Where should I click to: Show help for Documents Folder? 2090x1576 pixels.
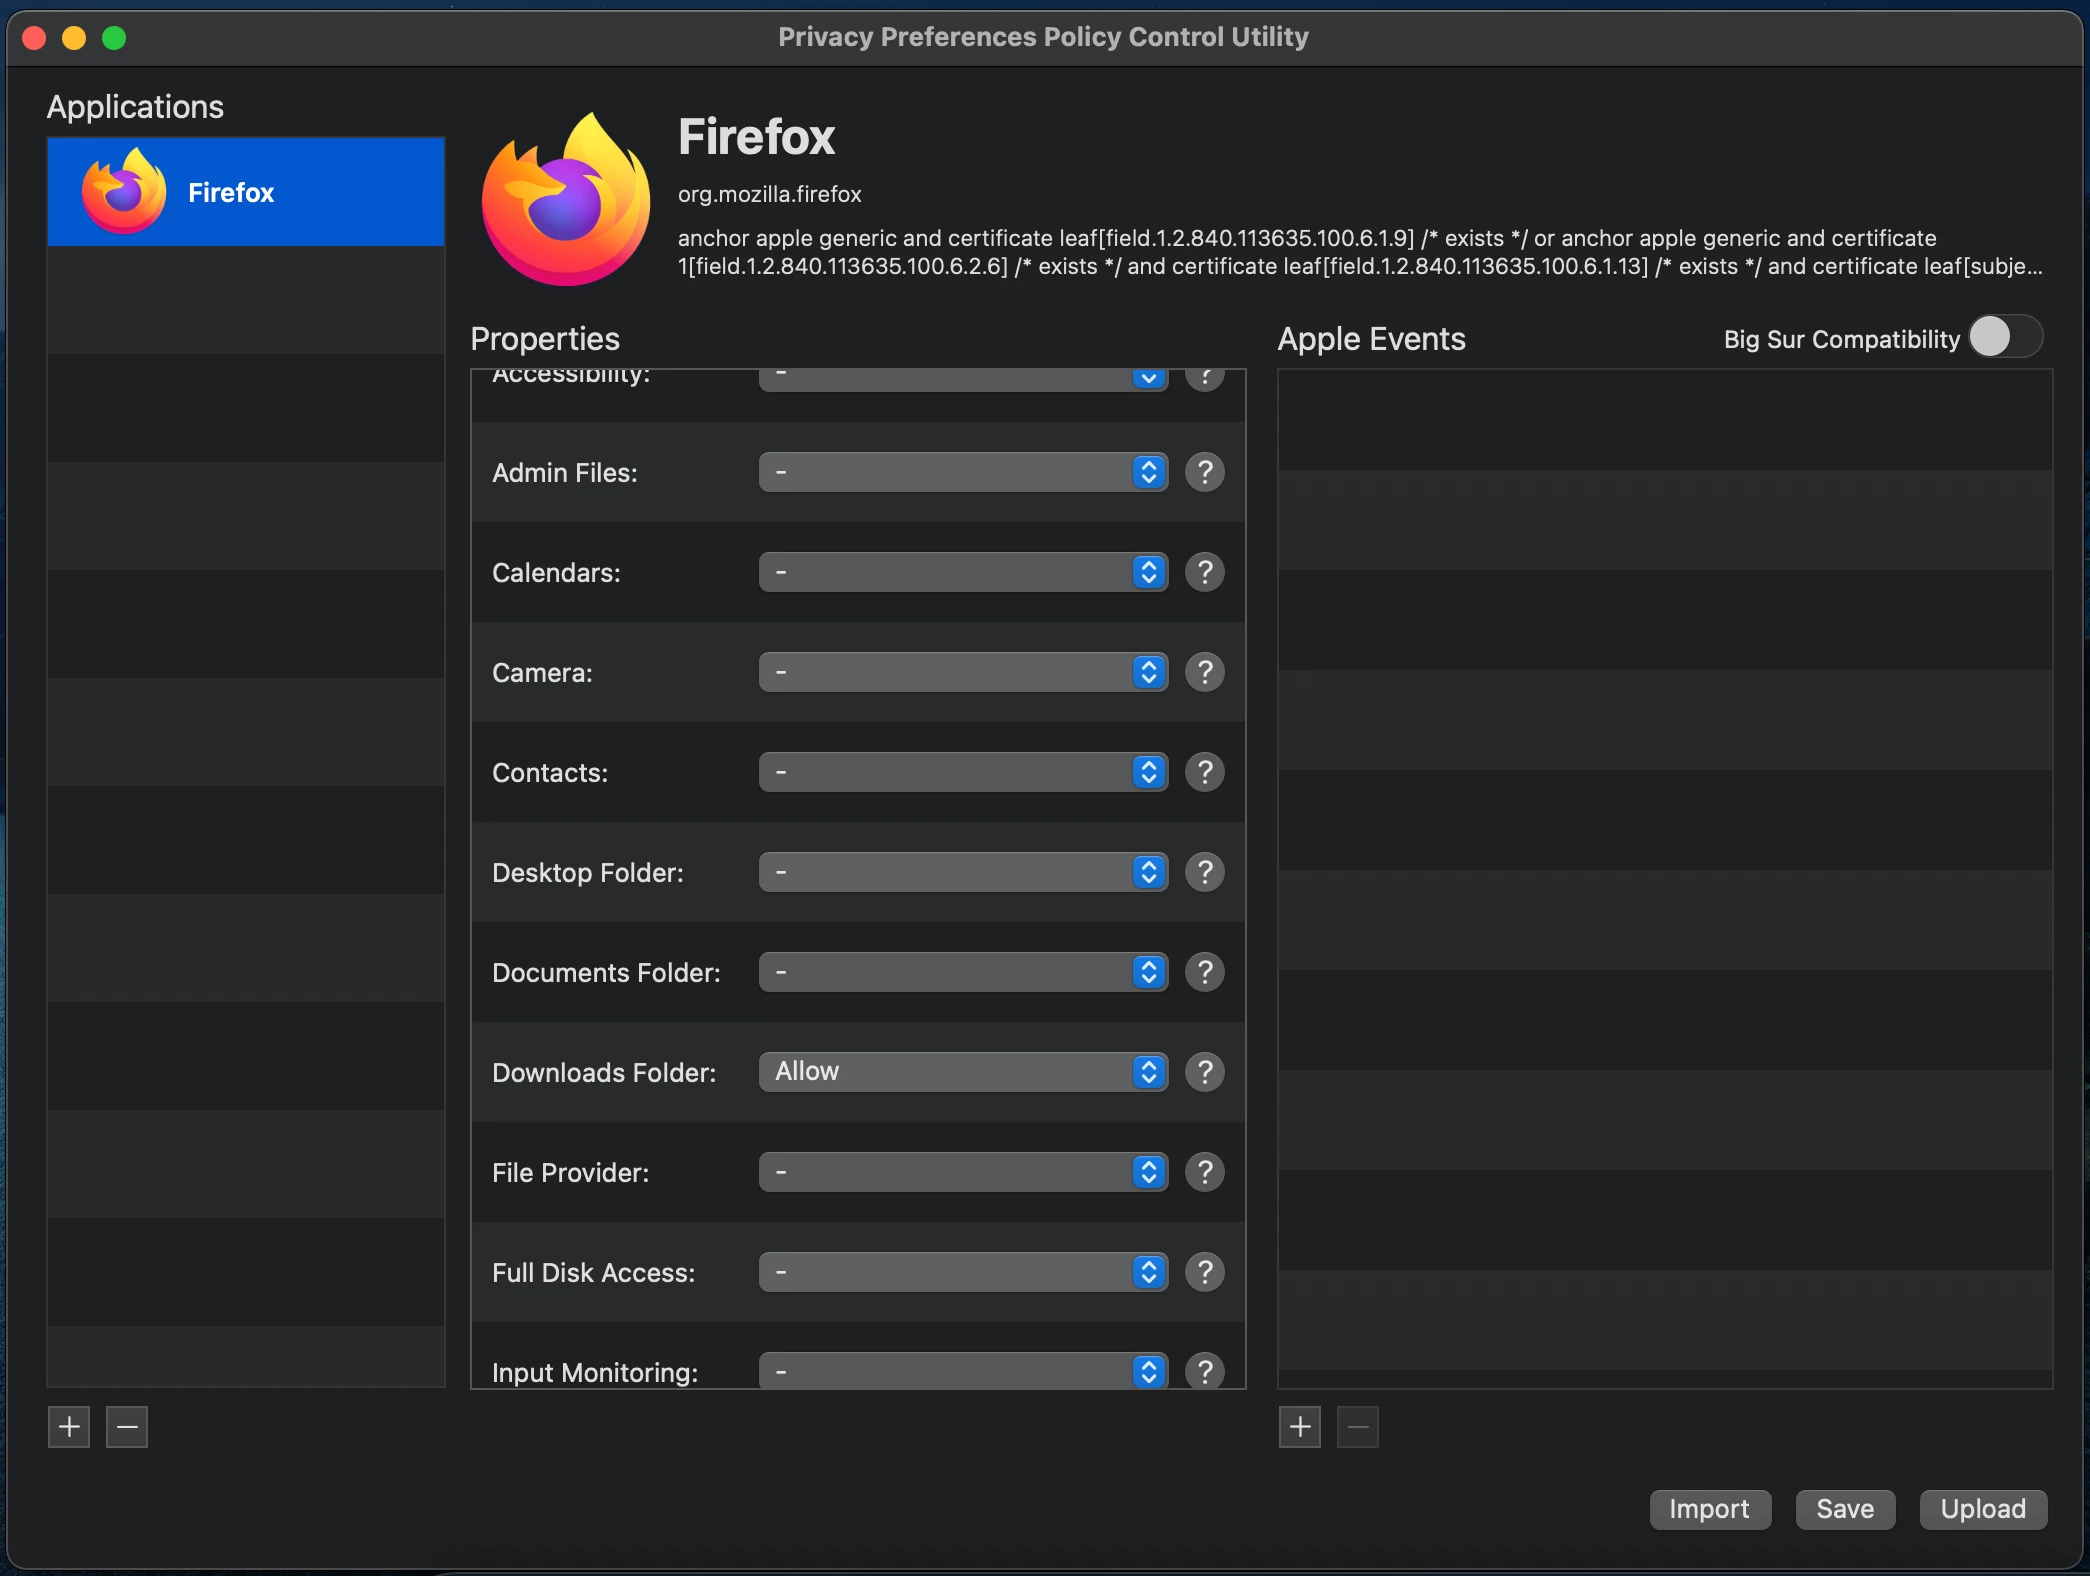[1205, 972]
